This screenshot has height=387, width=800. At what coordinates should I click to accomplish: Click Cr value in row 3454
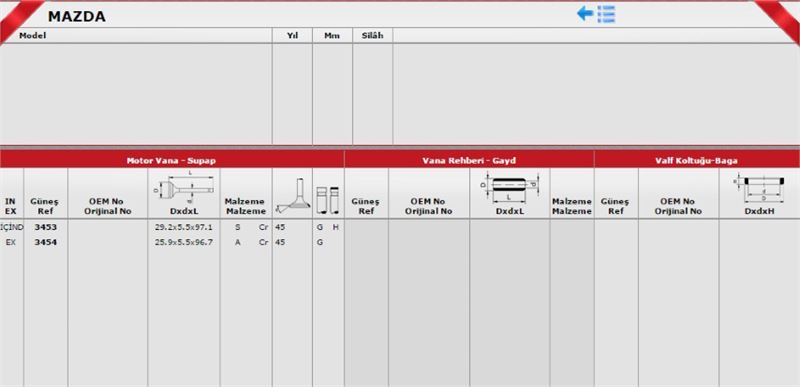263,242
